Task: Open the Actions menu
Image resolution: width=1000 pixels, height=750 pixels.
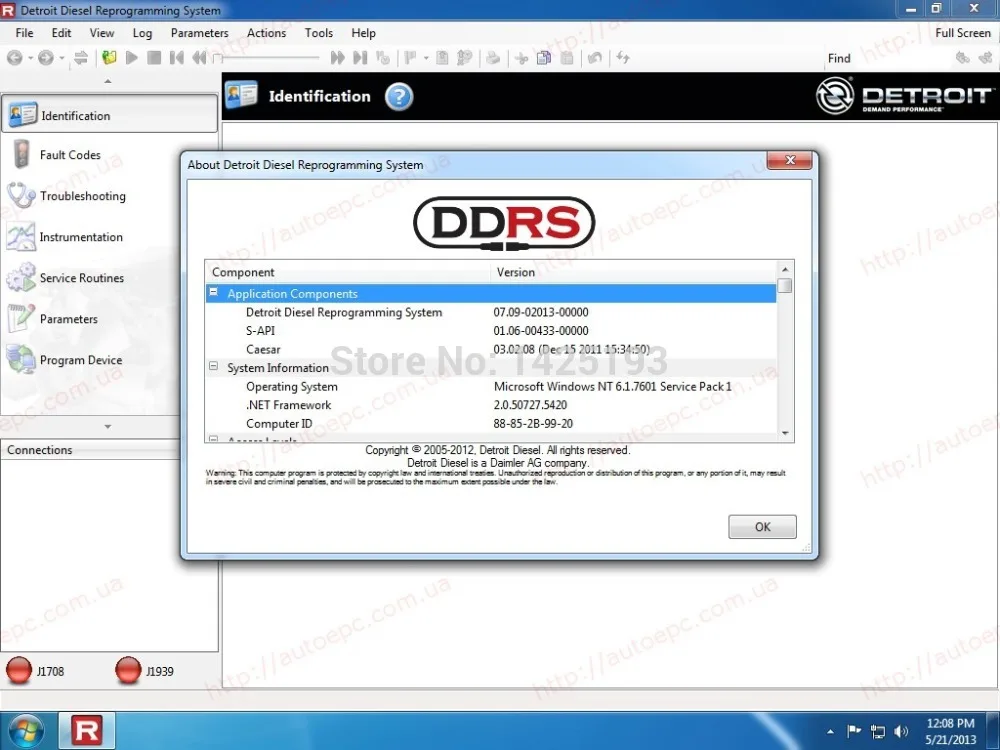Action: pos(267,33)
